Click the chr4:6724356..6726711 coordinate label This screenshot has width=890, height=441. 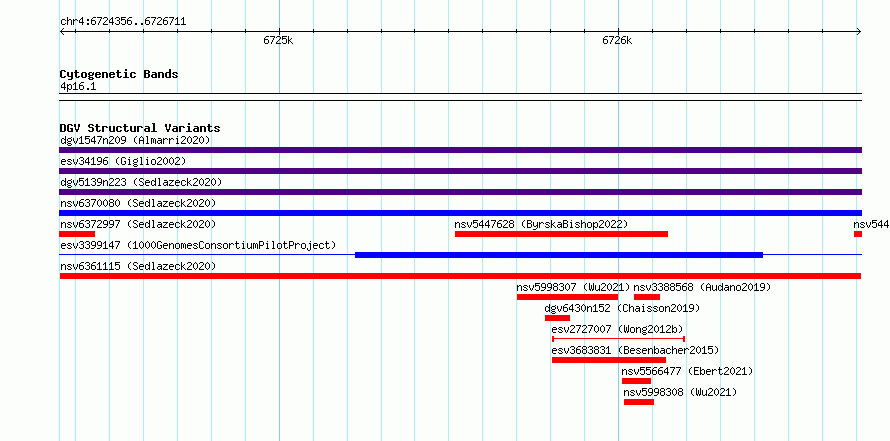click(x=123, y=22)
